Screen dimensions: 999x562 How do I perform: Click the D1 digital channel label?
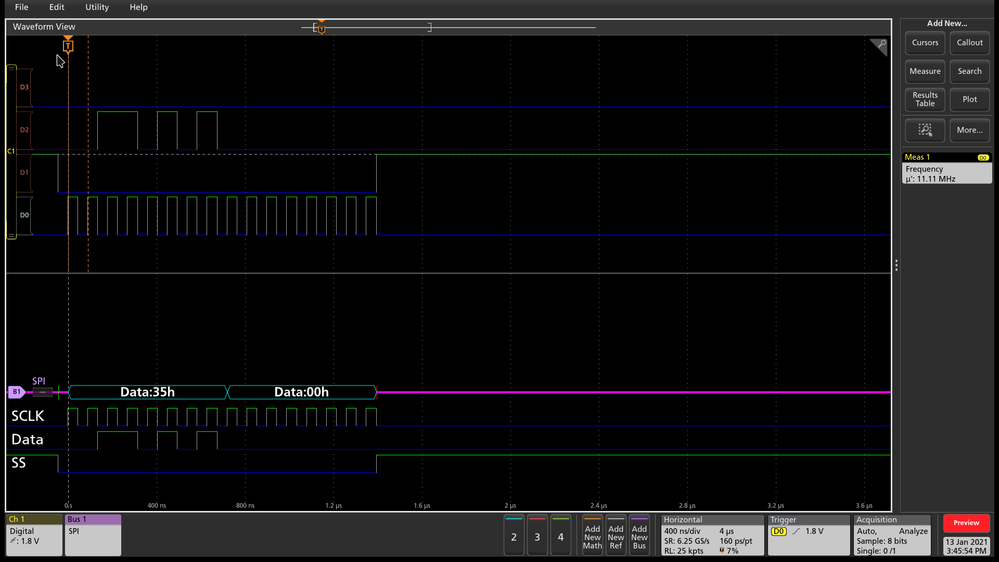point(24,172)
